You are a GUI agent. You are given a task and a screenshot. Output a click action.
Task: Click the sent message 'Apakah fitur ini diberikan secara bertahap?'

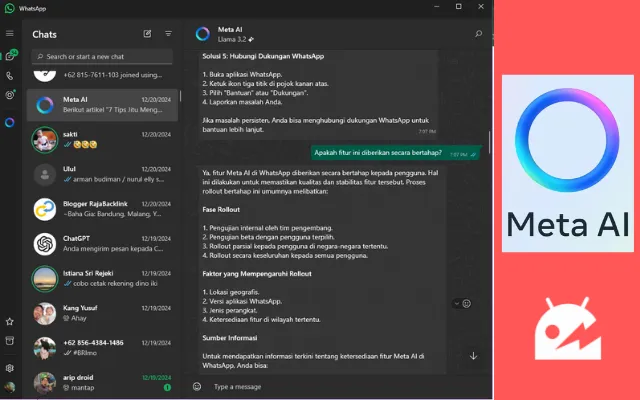394,153
